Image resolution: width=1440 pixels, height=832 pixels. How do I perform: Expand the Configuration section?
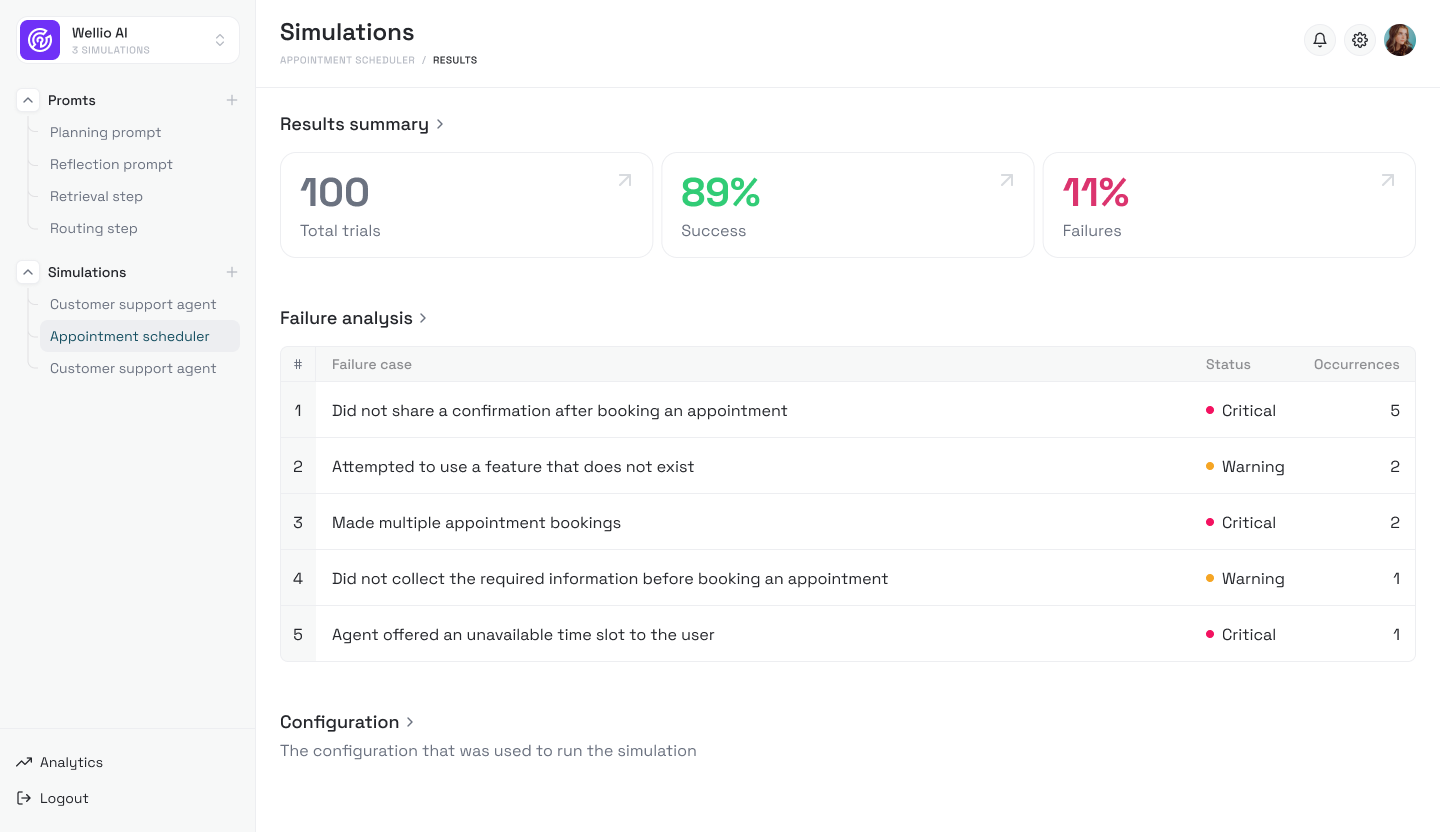tap(346, 722)
